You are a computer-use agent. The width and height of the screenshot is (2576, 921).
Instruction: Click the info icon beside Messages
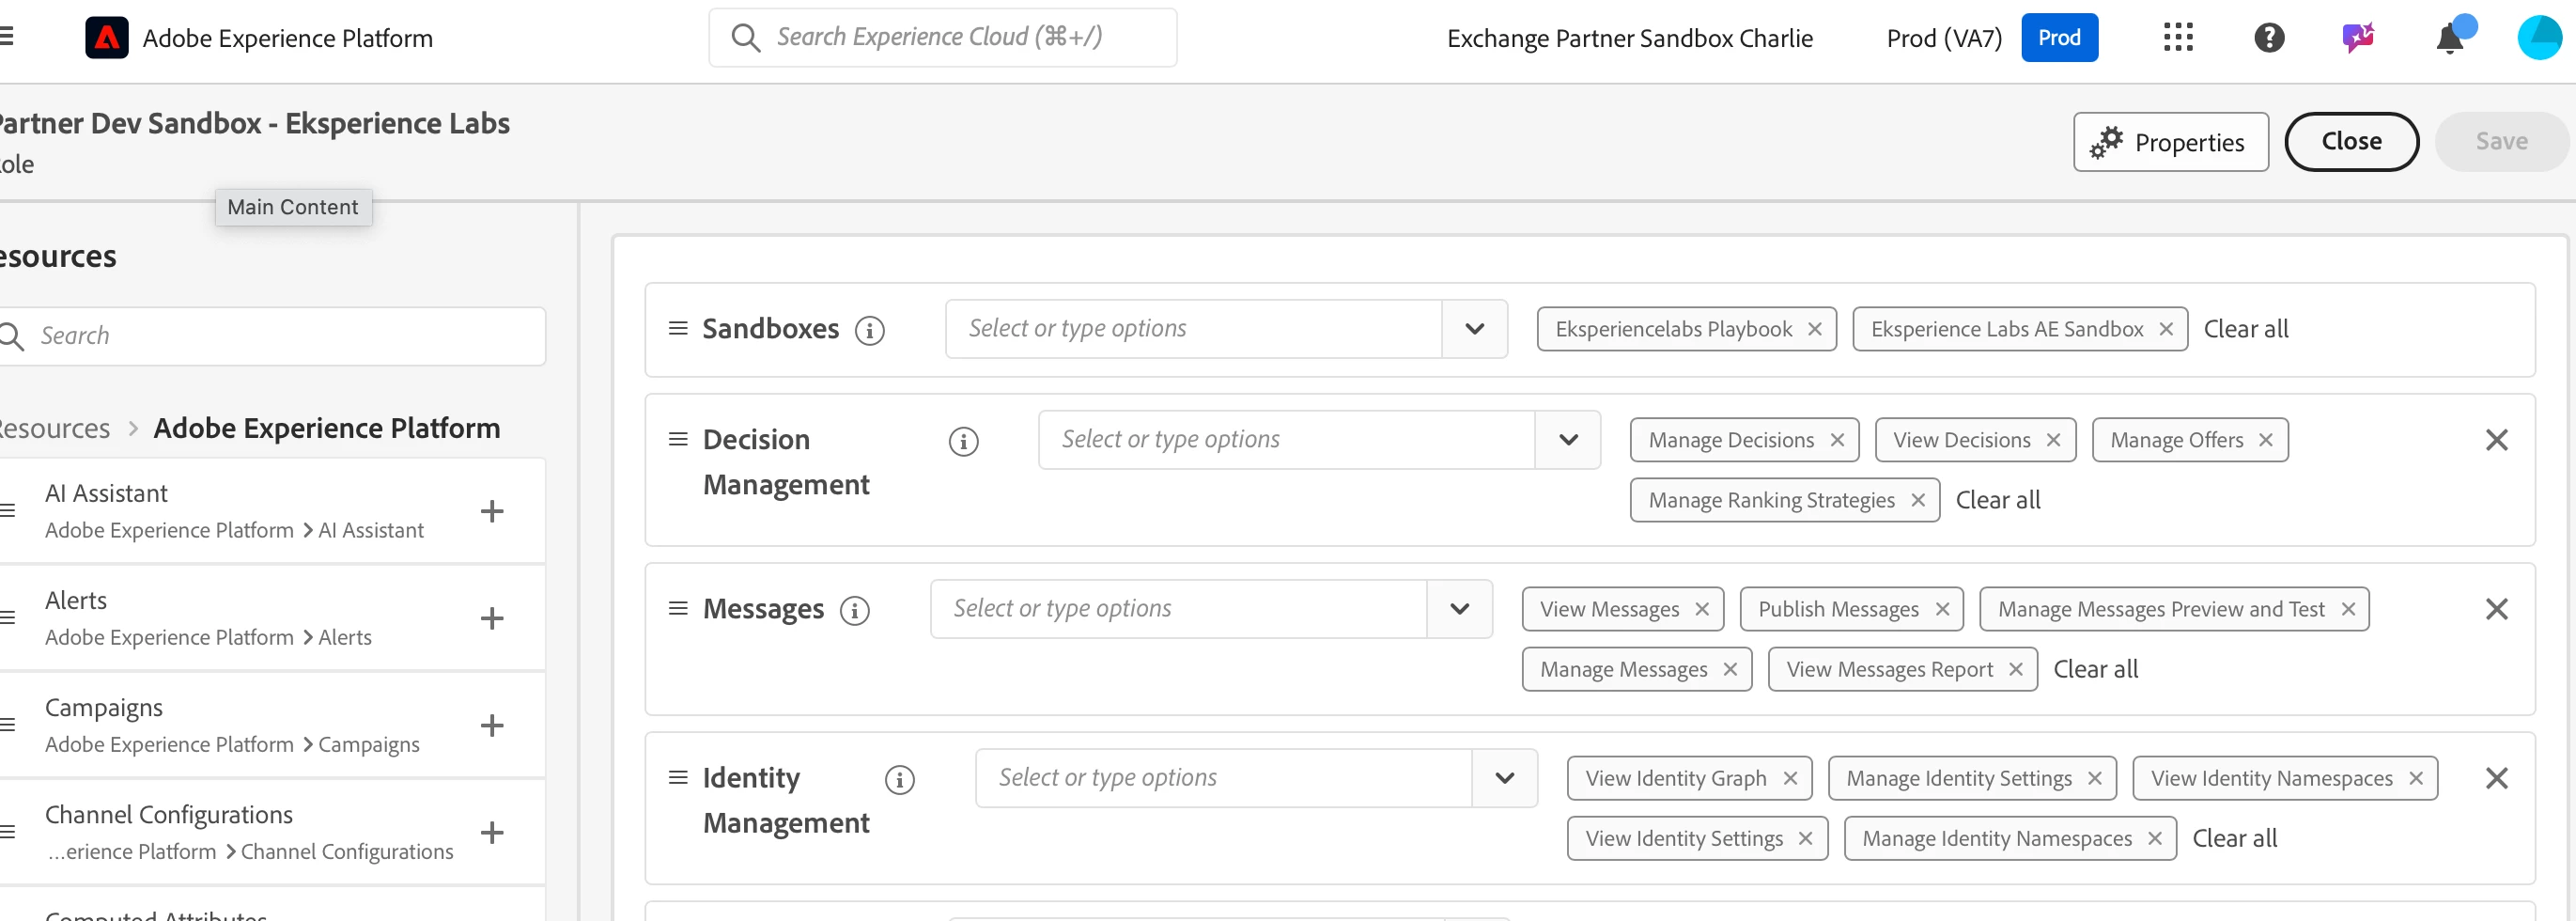[x=854, y=610]
